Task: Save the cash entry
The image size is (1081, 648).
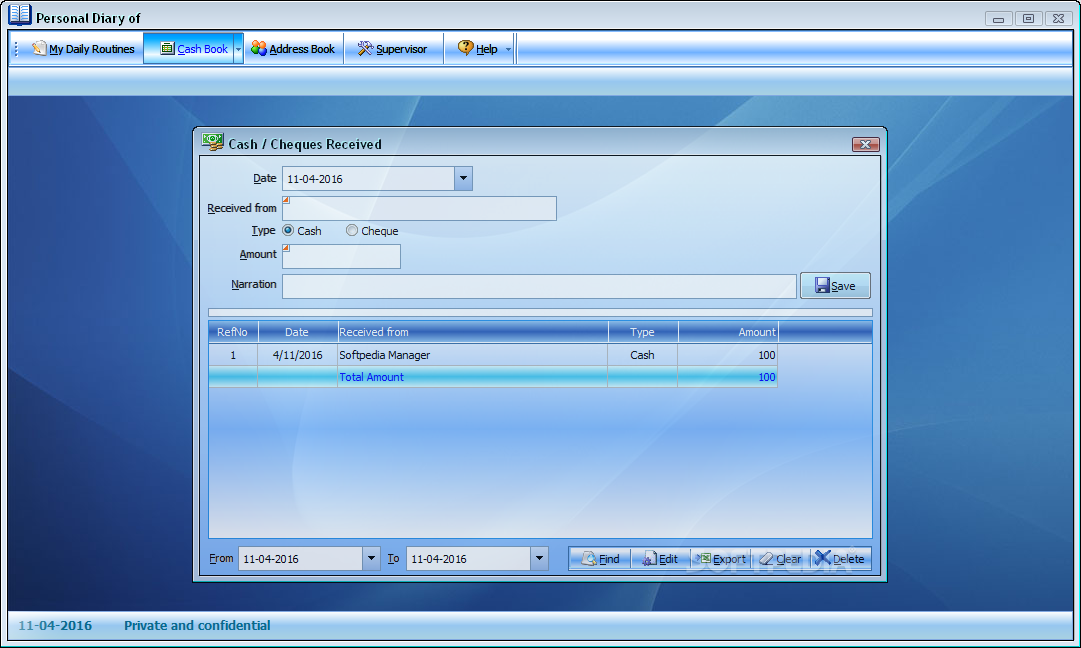Action: click(x=835, y=285)
